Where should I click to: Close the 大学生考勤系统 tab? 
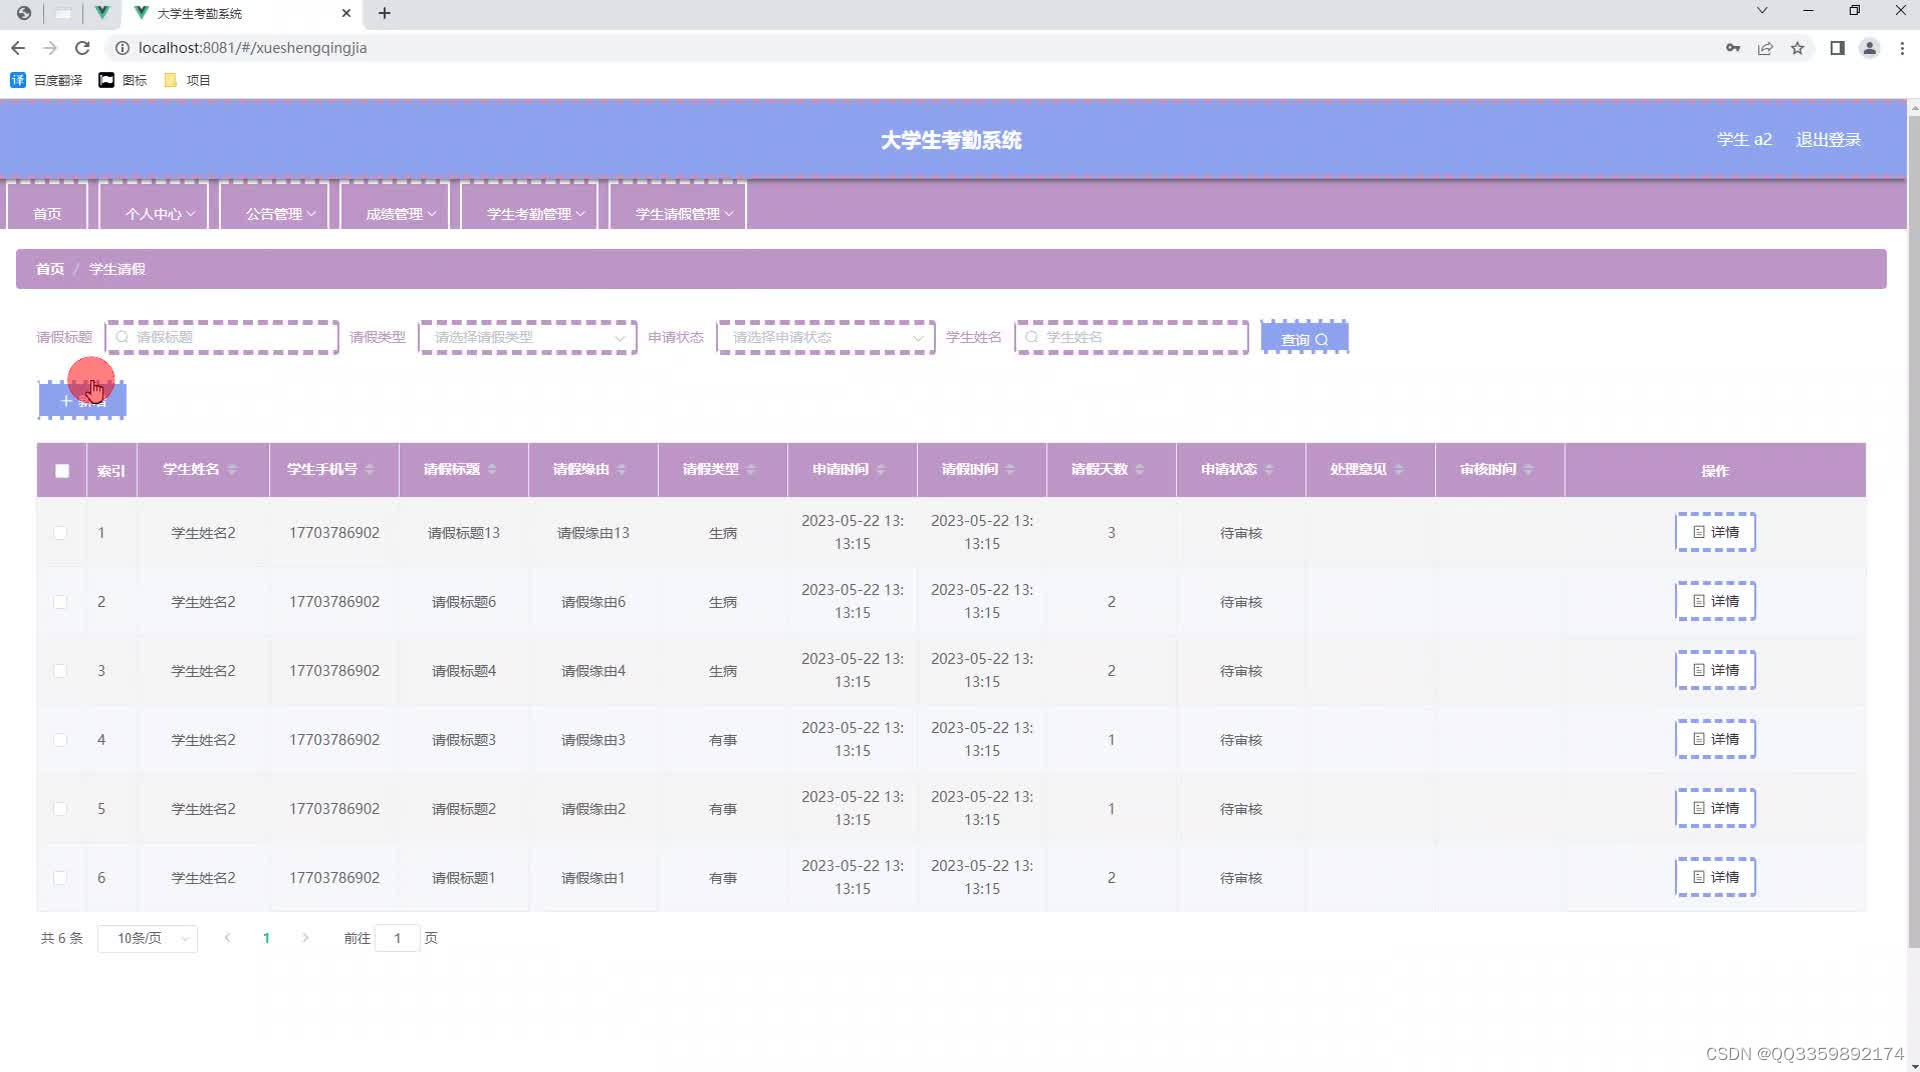tap(346, 13)
